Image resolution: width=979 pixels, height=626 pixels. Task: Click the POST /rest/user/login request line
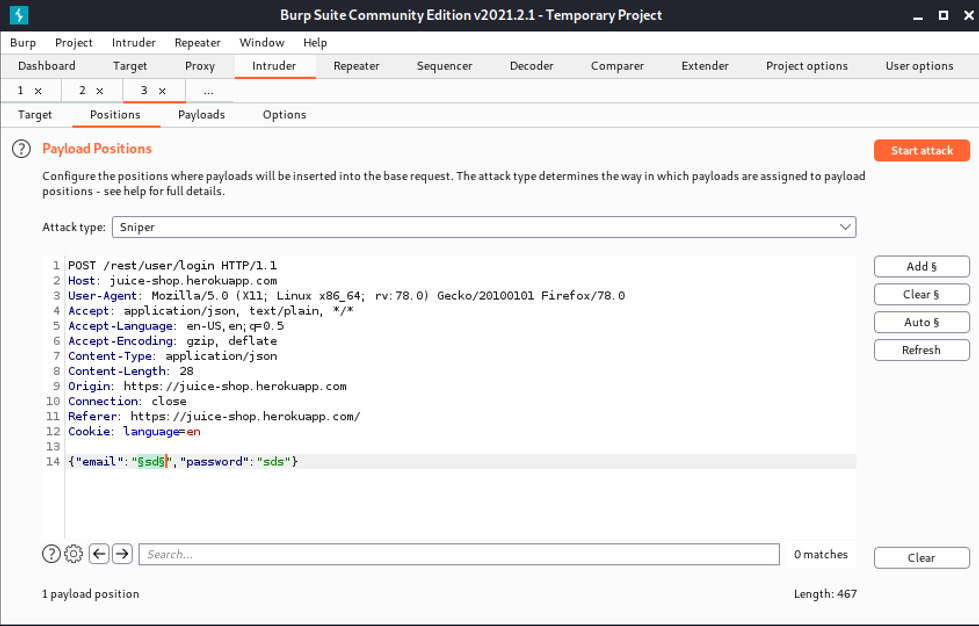tap(172, 266)
